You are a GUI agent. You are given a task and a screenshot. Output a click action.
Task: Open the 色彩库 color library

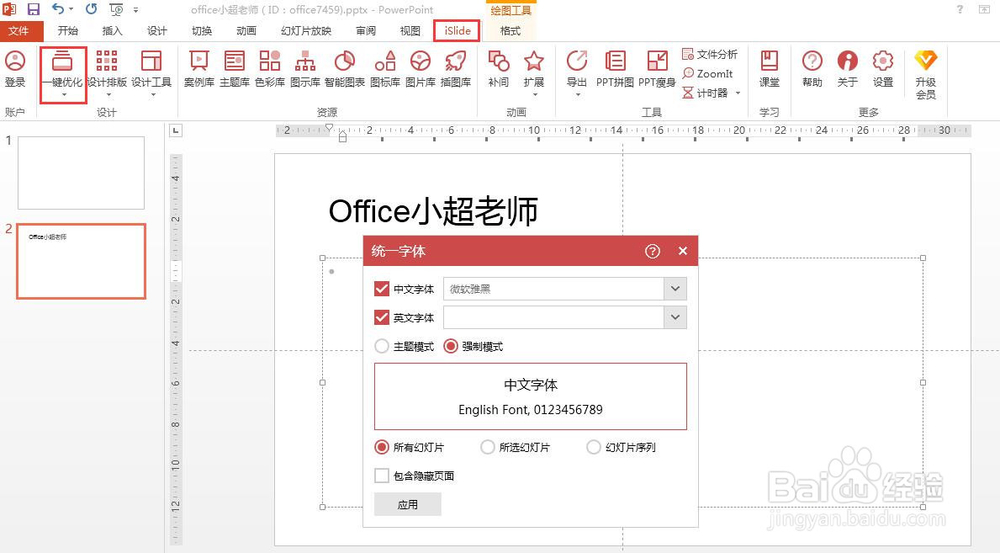point(270,68)
